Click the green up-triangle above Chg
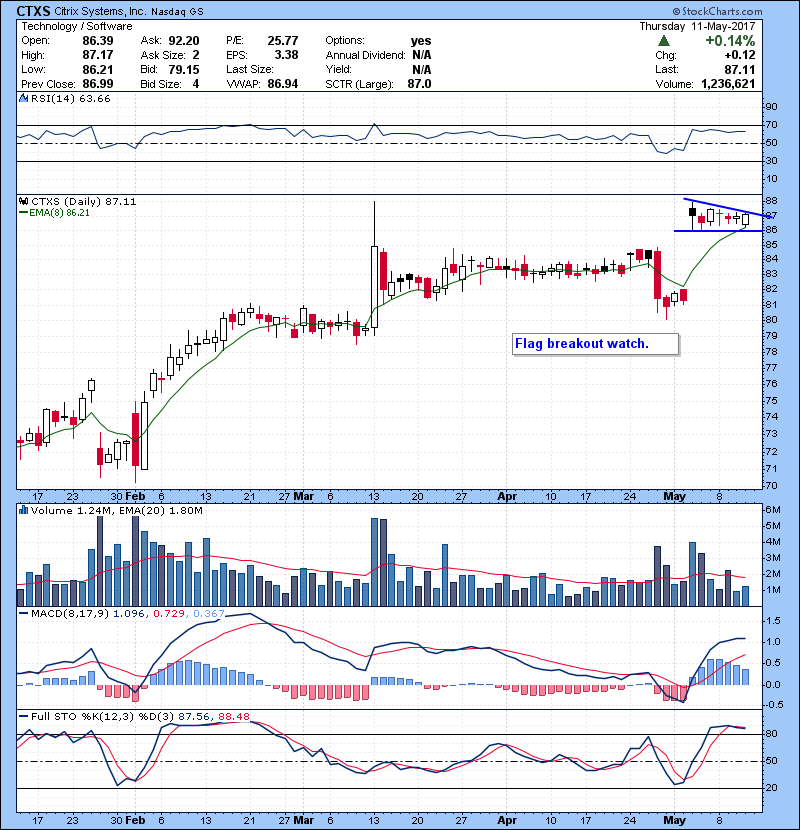The image size is (800, 830). click(664, 41)
